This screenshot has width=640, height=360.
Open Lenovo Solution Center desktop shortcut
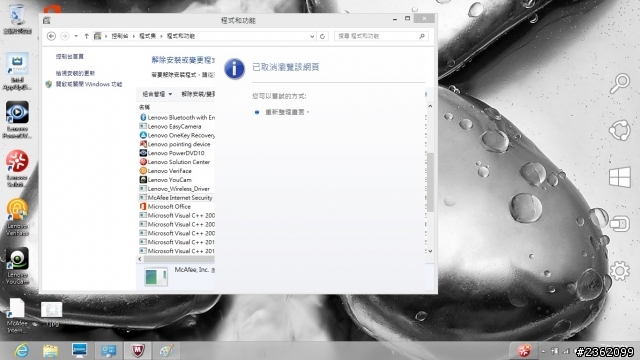[17, 169]
